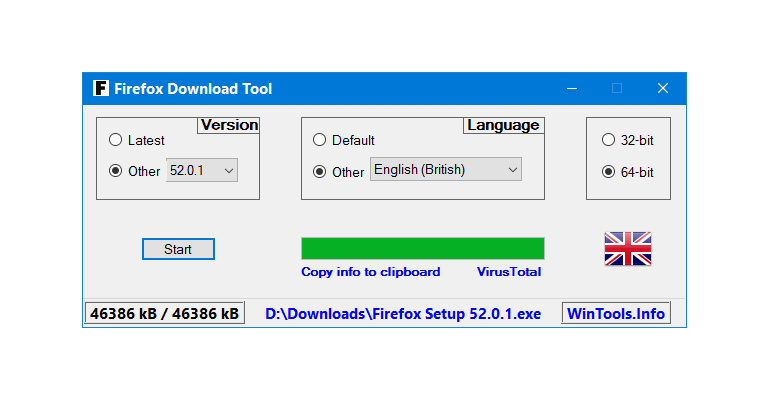The width and height of the screenshot is (770, 400).
Task: Open the downloaded Firefox Setup 52.0.1.exe path
Action: click(403, 314)
